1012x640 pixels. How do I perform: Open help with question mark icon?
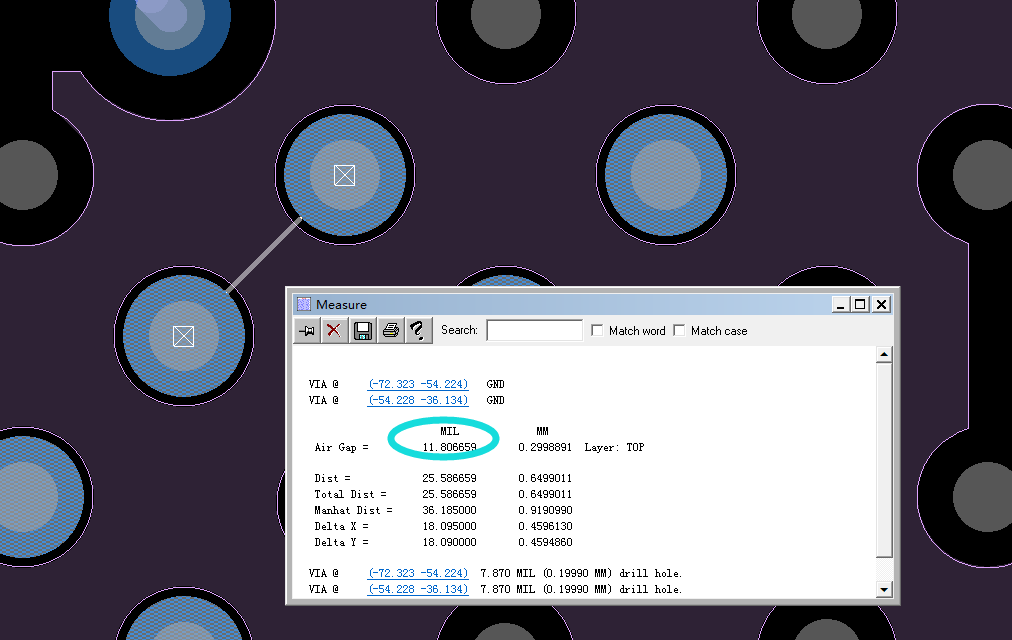tap(418, 331)
